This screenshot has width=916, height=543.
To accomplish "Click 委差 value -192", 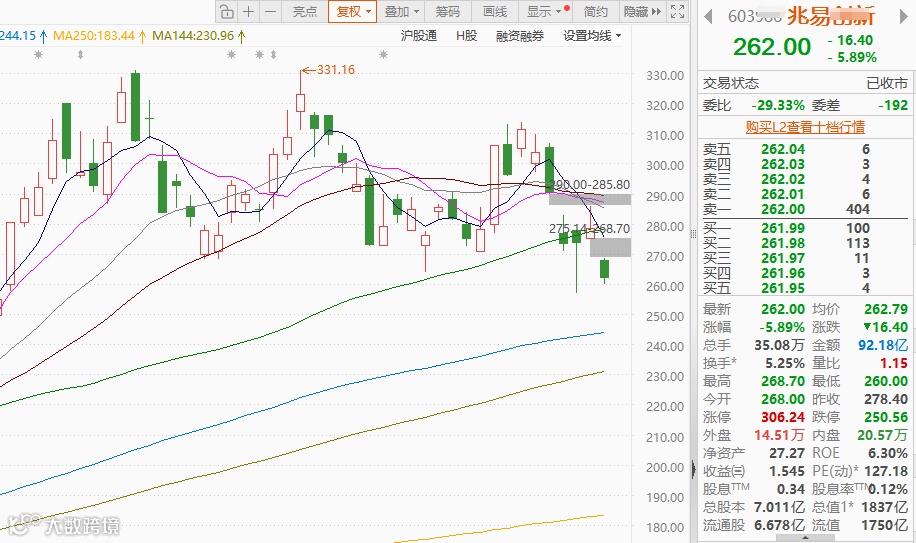I will click(x=893, y=106).
